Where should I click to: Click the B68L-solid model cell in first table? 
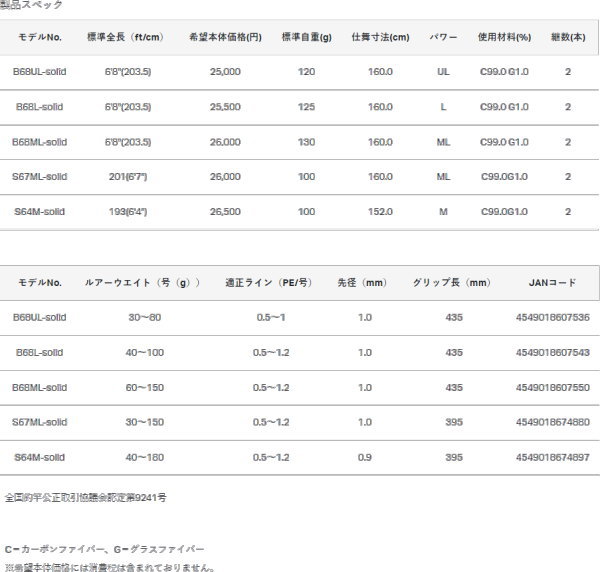click(39, 107)
